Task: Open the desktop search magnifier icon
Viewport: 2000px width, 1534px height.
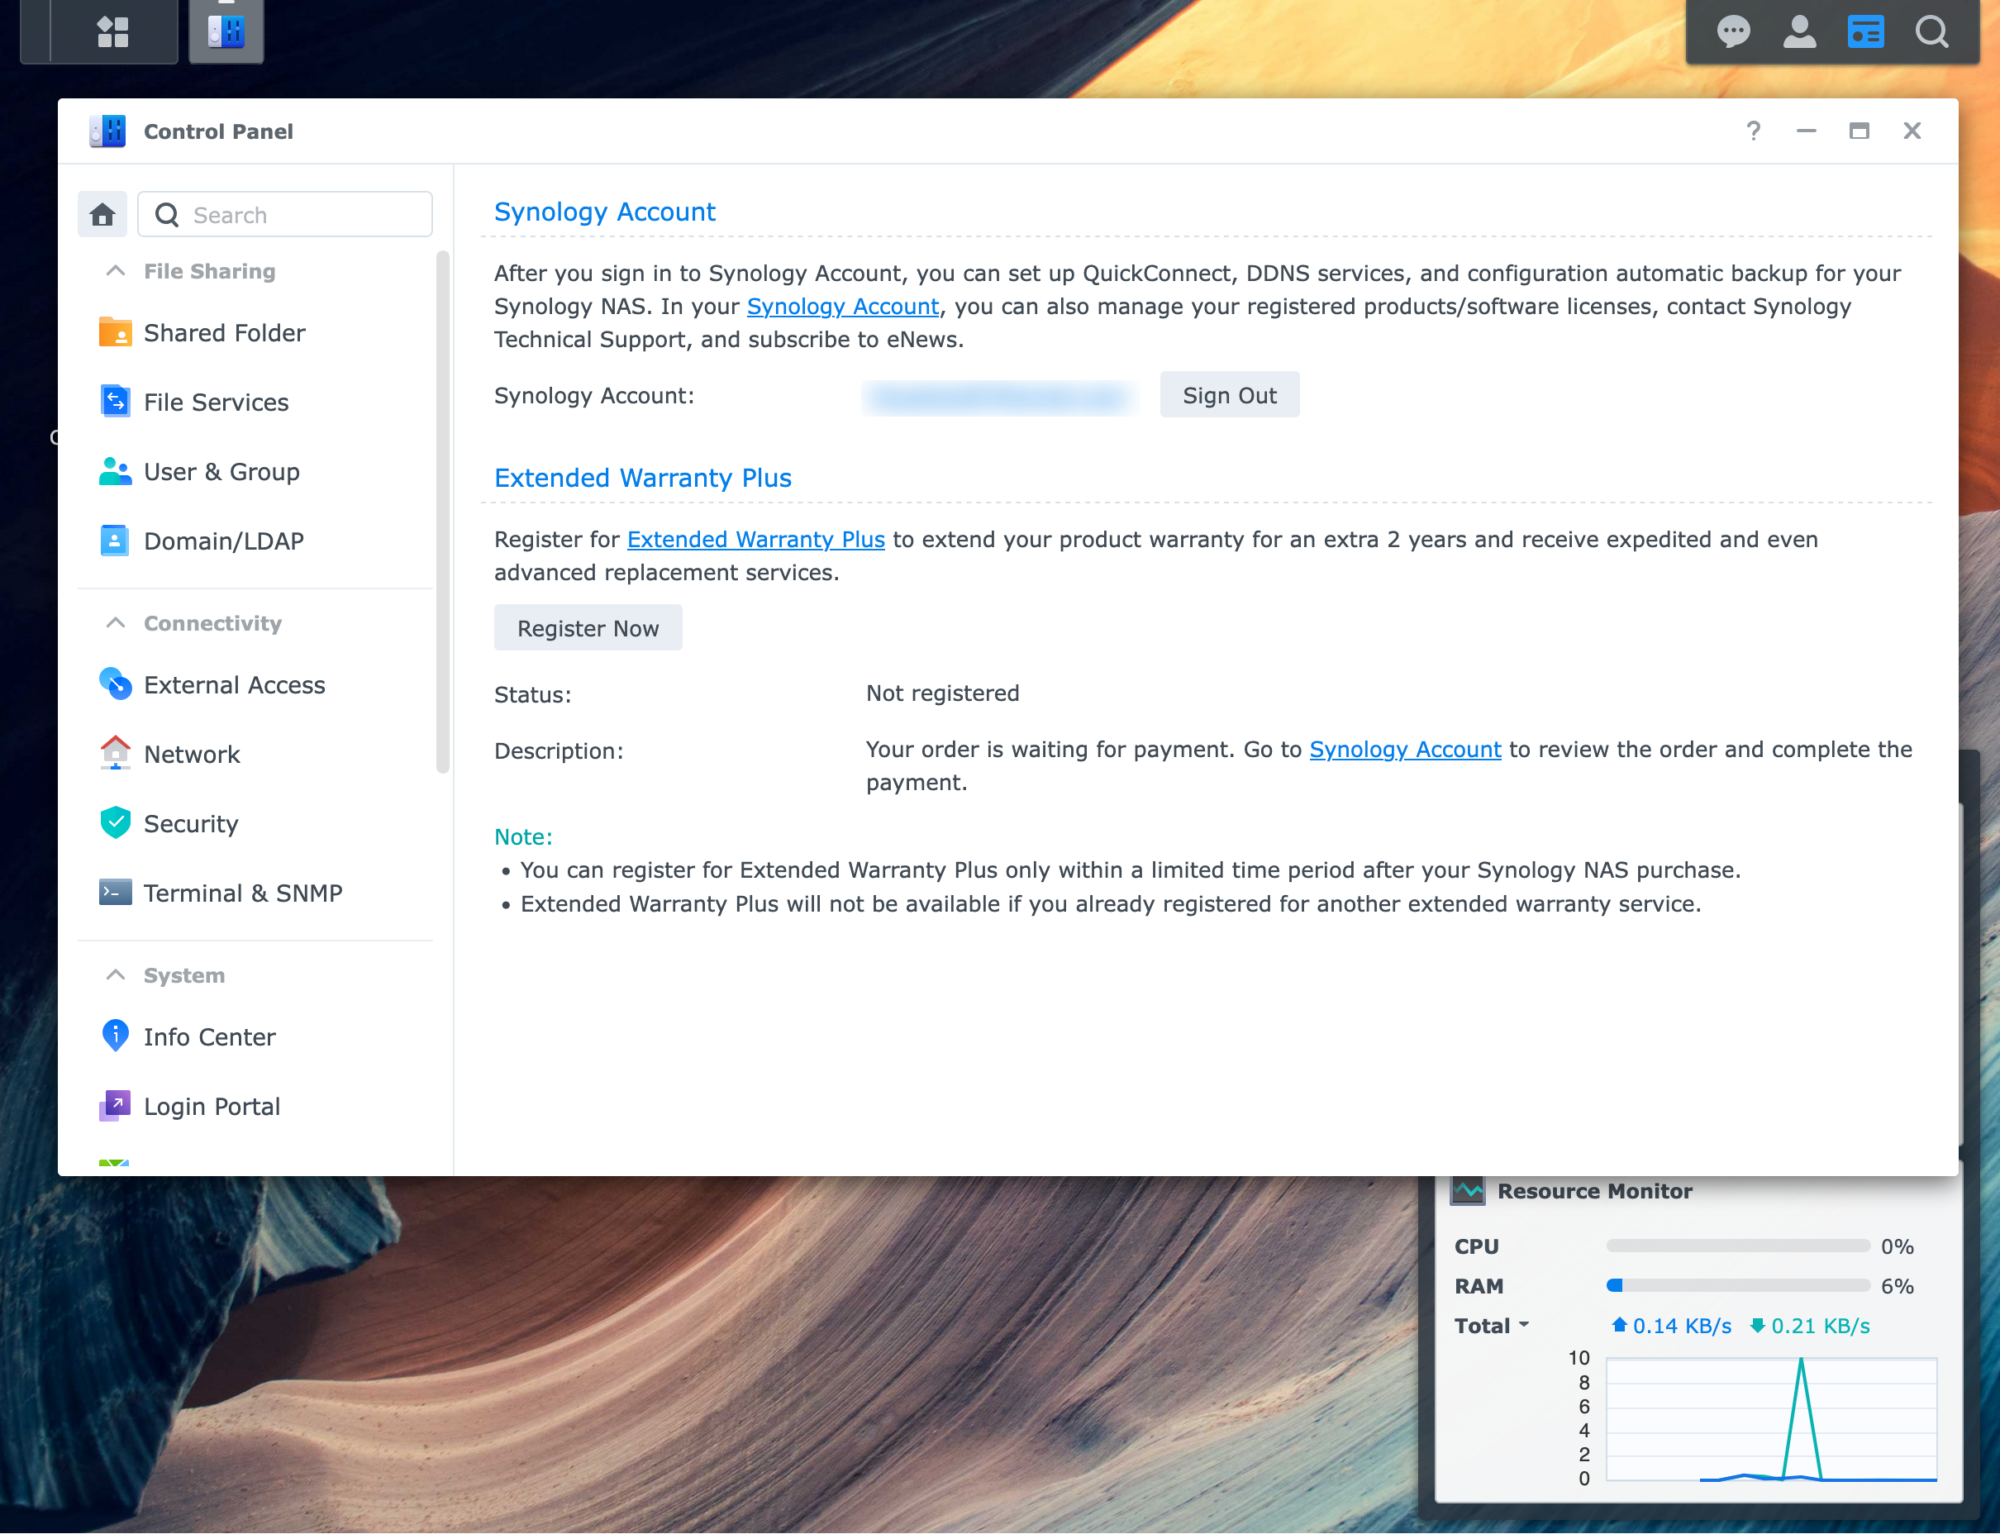Action: click(x=1931, y=32)
